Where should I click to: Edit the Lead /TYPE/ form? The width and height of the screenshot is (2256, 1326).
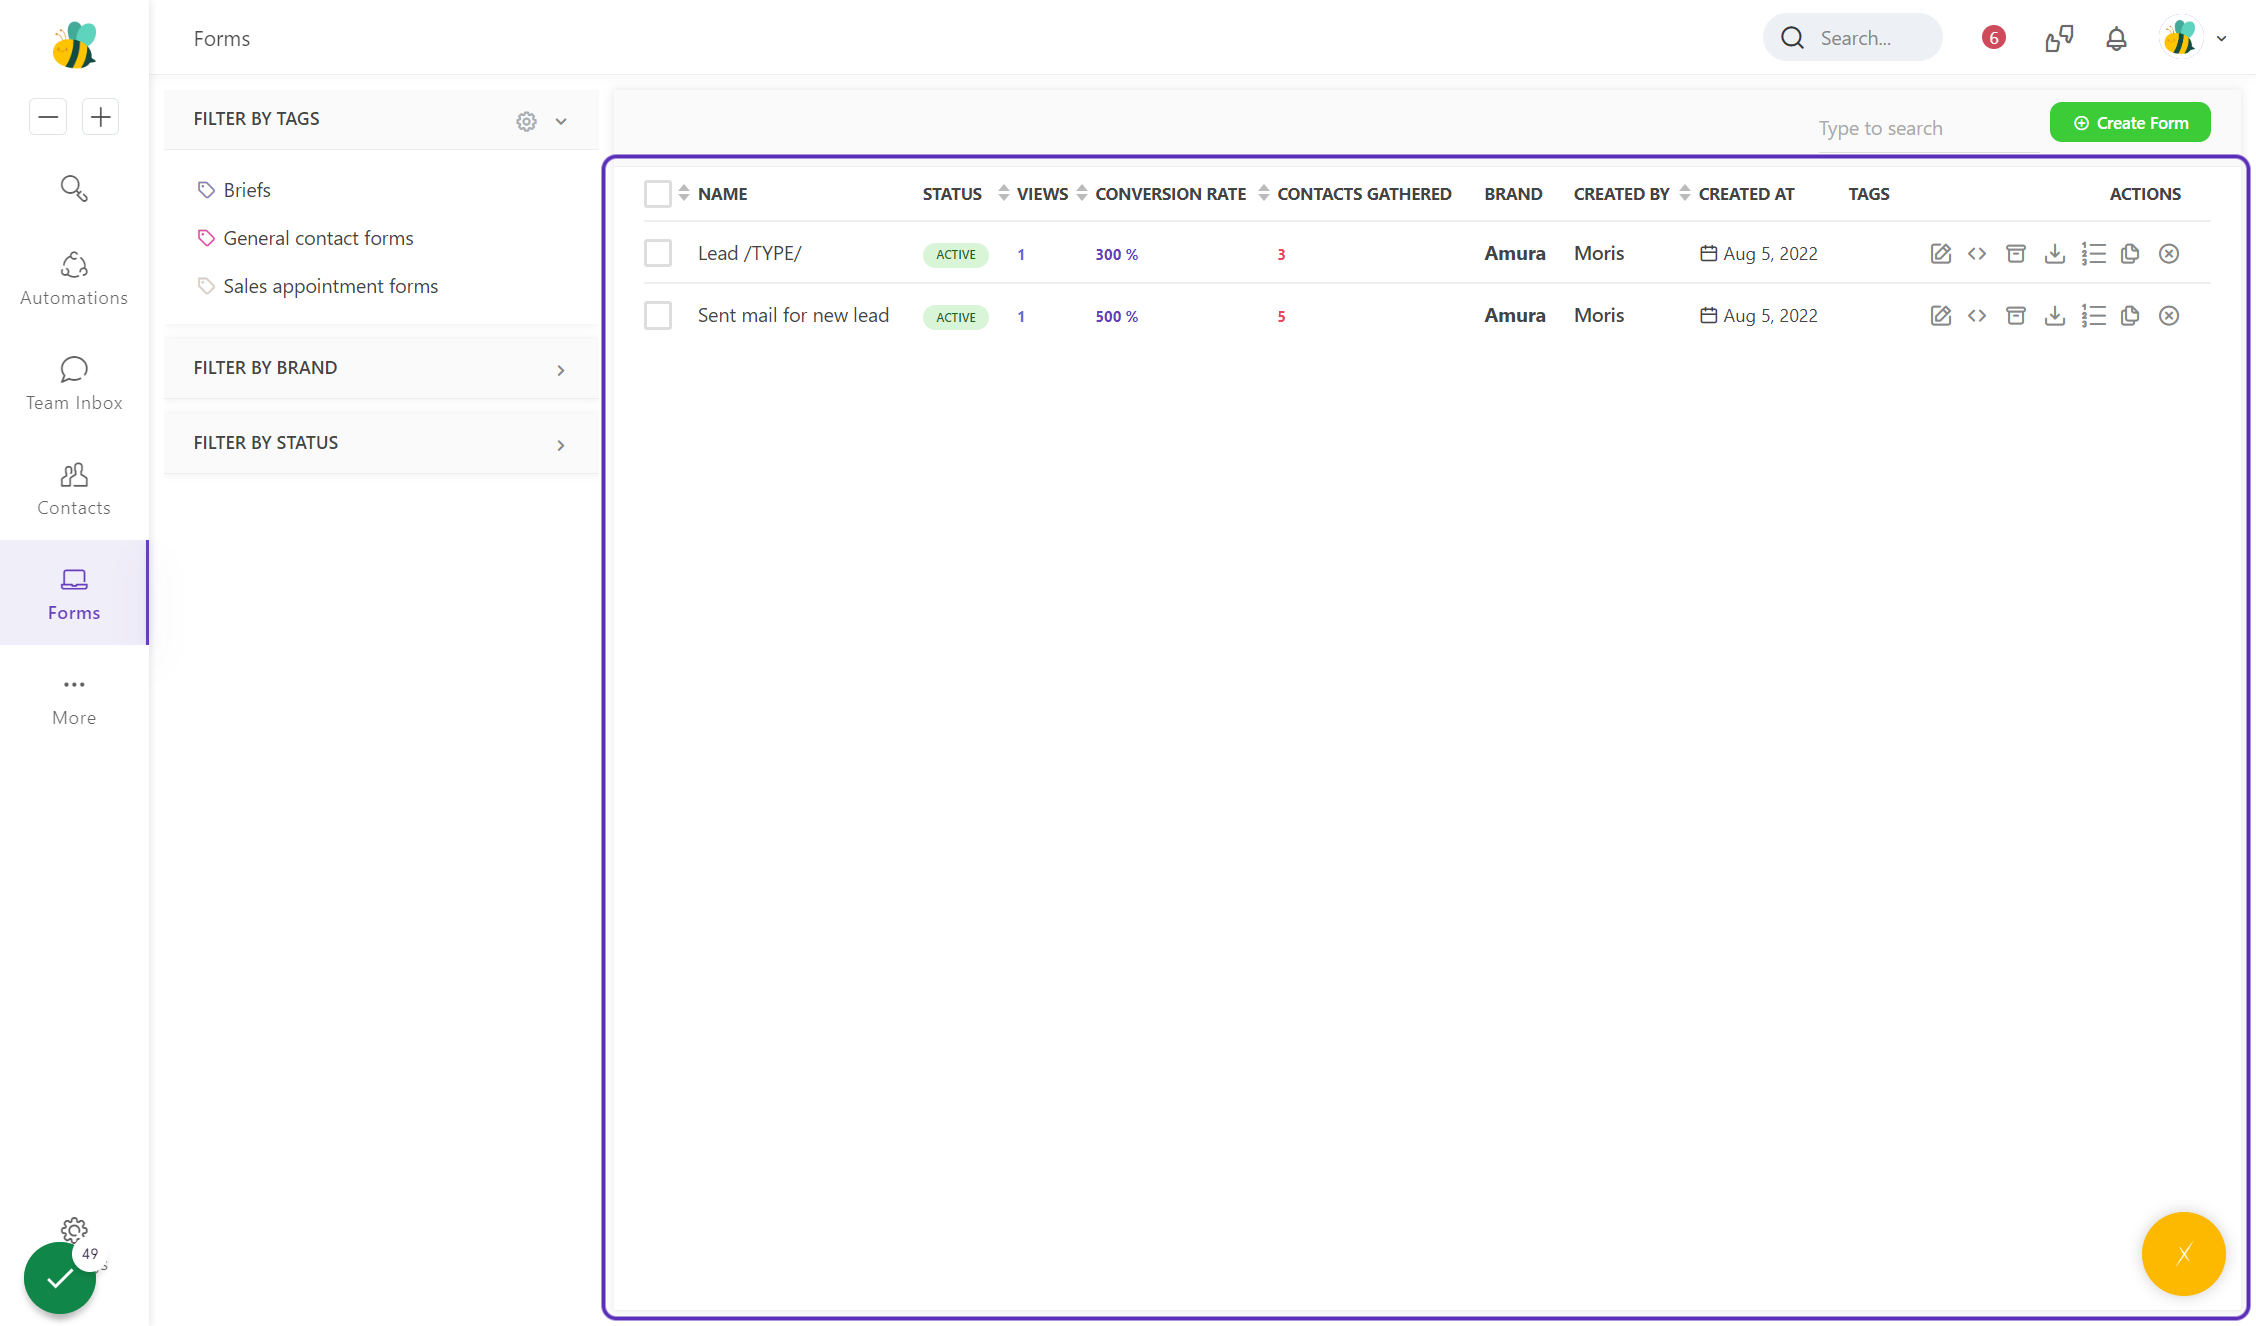click(1940, 254)
